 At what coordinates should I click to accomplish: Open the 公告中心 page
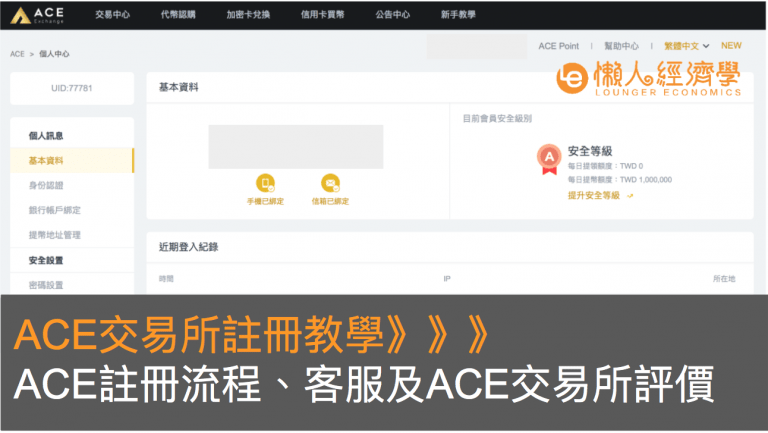(392, 16)
